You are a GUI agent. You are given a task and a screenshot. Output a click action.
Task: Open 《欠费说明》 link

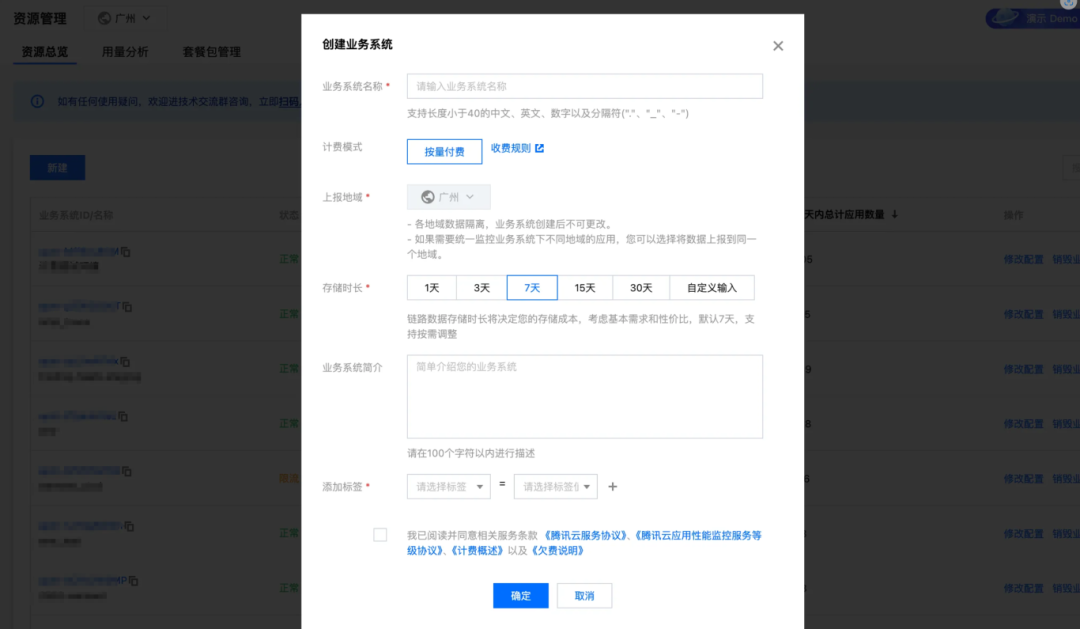(558, 550)
